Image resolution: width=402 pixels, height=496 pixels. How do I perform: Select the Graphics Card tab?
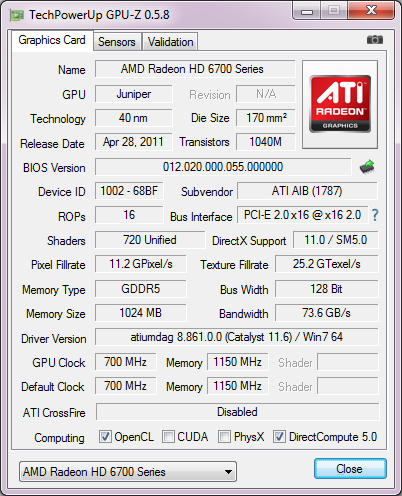[52, 40]
